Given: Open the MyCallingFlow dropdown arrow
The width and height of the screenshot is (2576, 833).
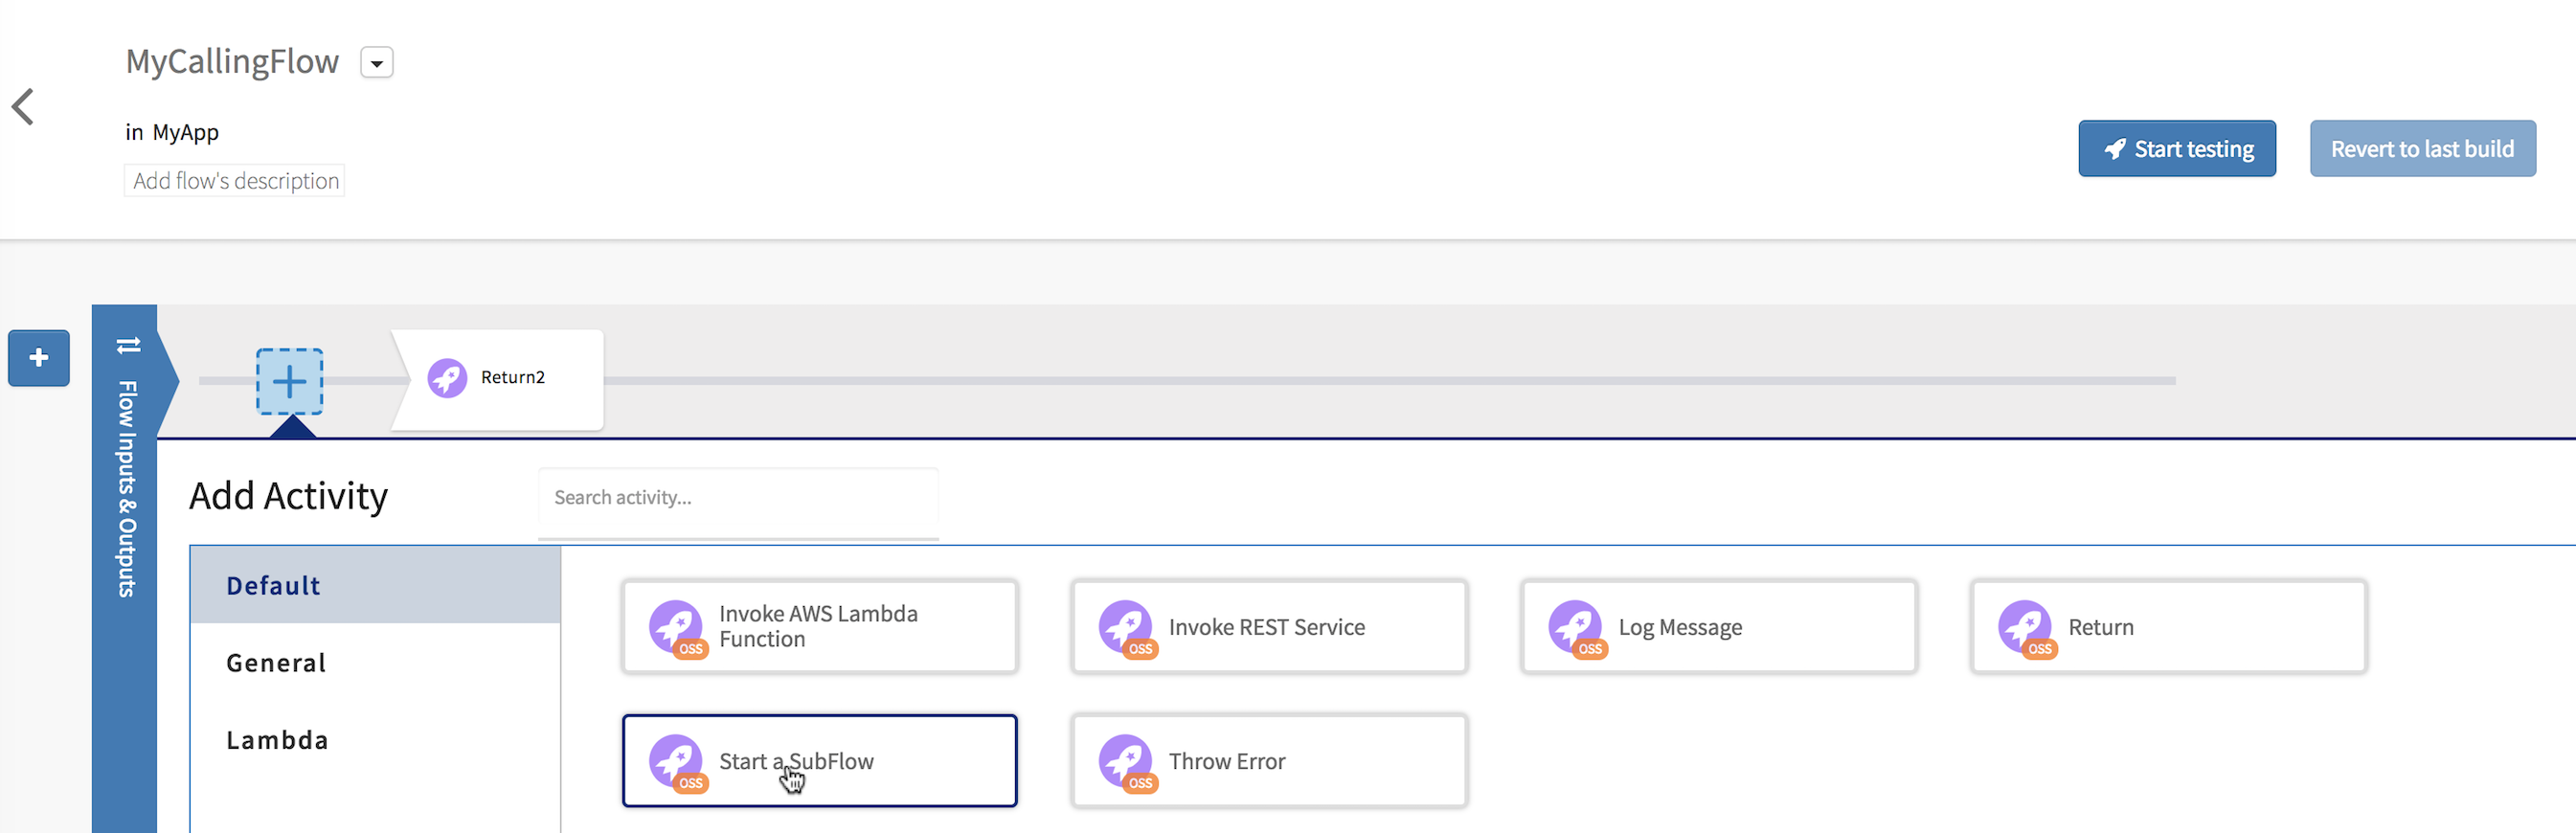Looking at the screenshot, I should tap(376, 63).
